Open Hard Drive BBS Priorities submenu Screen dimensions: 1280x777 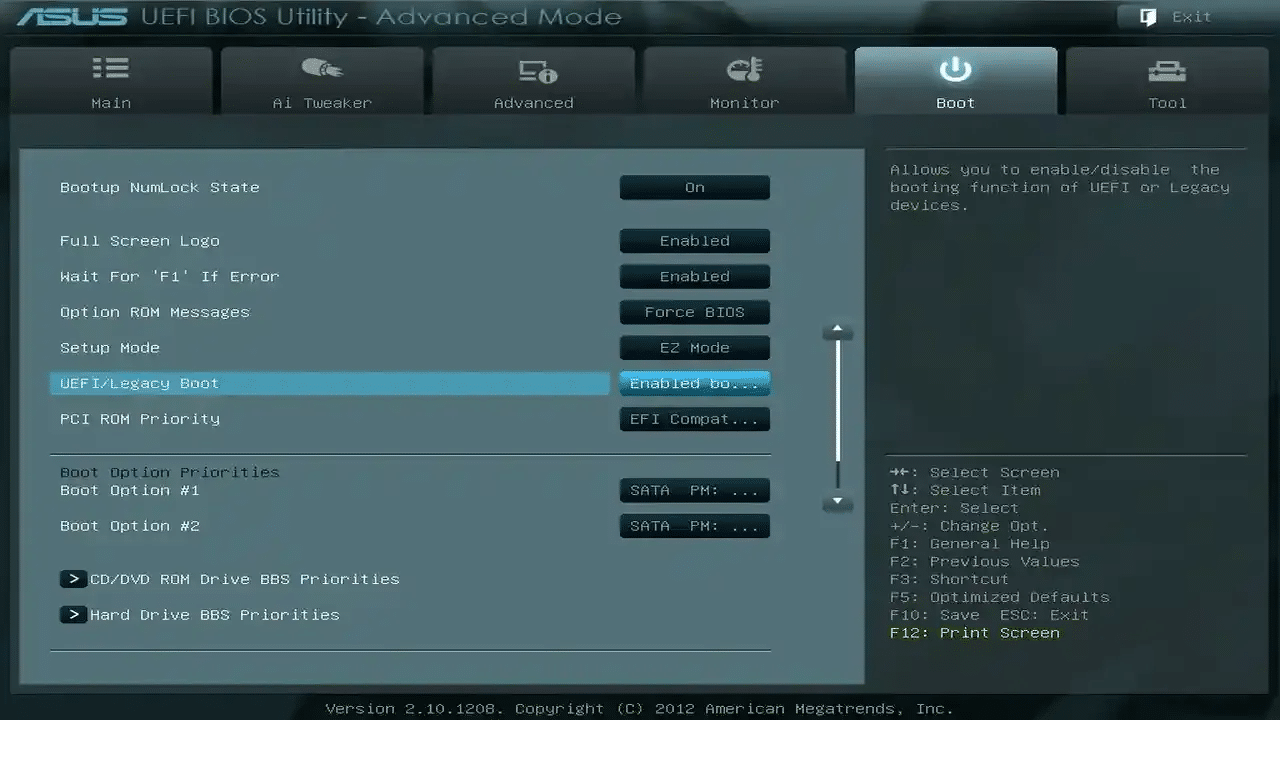pos(214,615)
